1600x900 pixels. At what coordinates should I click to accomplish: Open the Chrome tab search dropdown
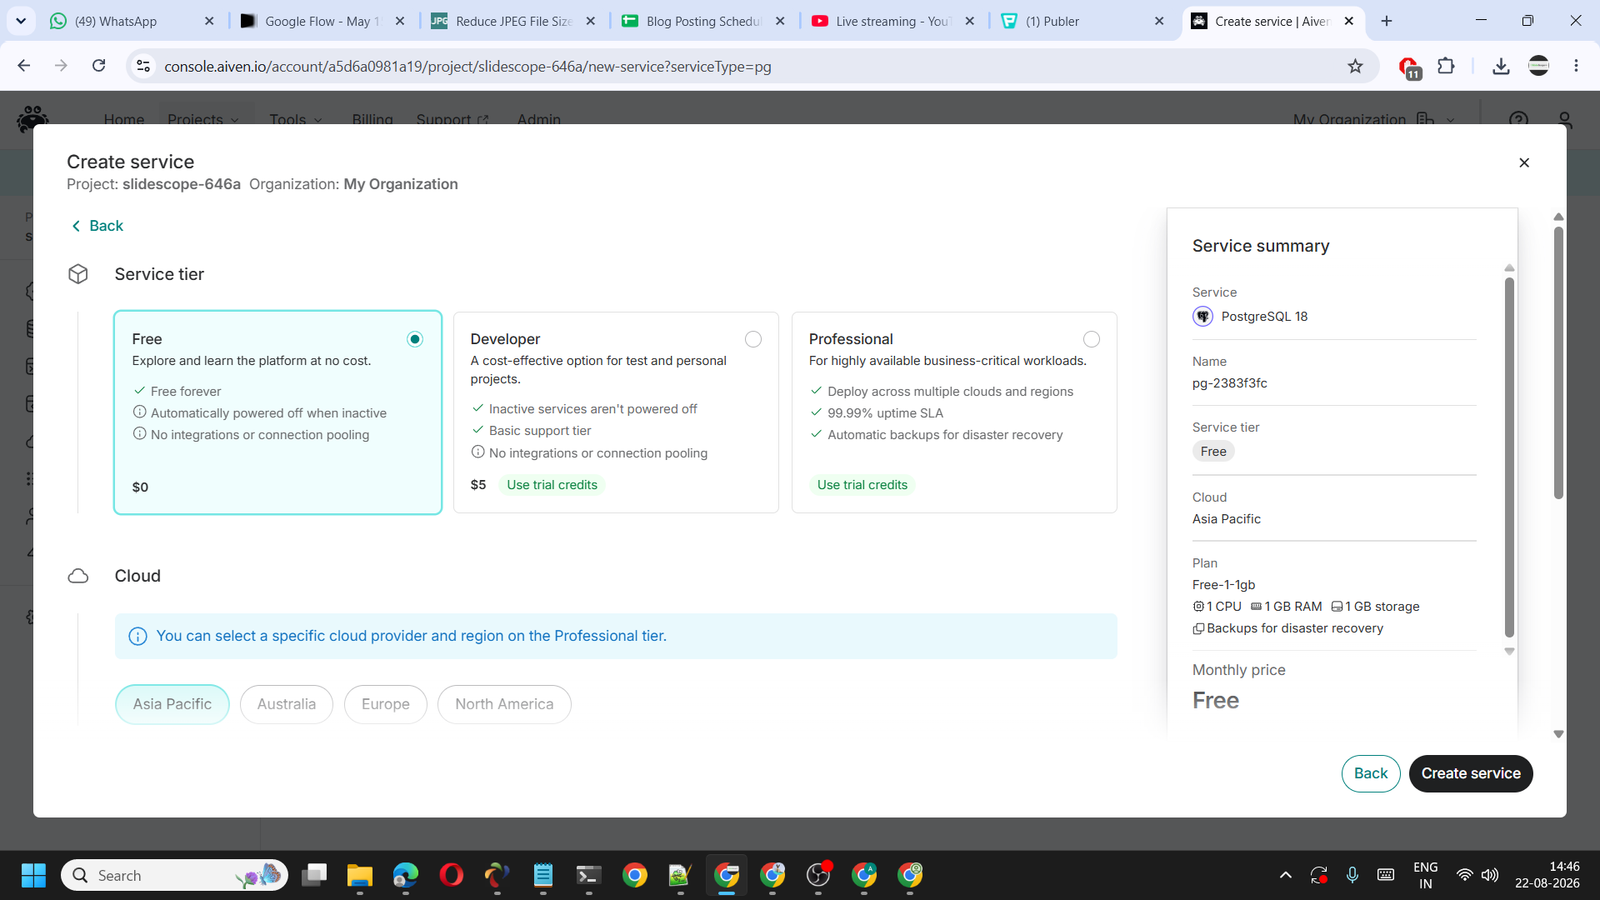click(x=20, y=21)
